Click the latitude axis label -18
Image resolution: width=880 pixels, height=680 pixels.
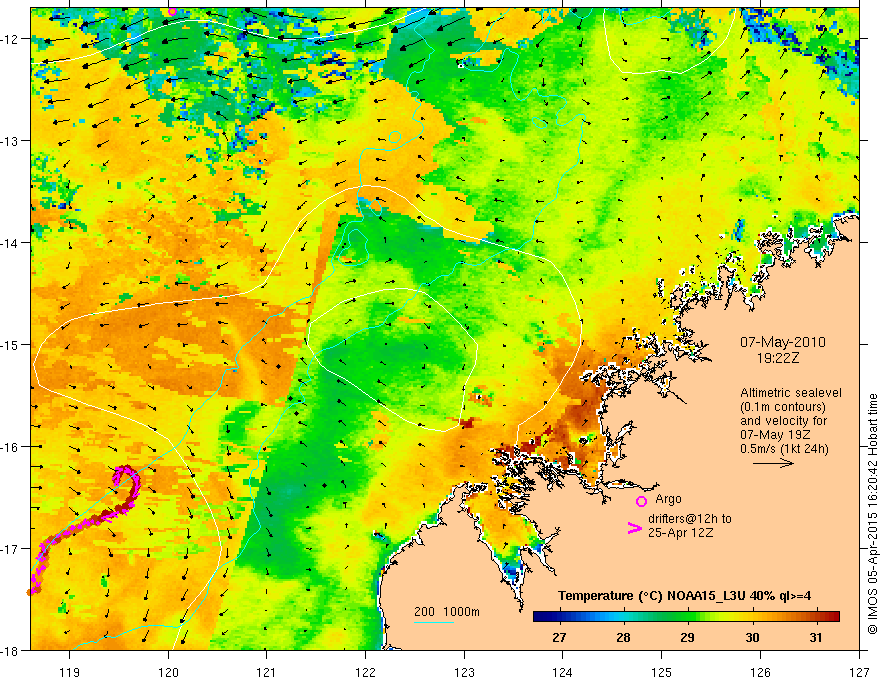10,650
